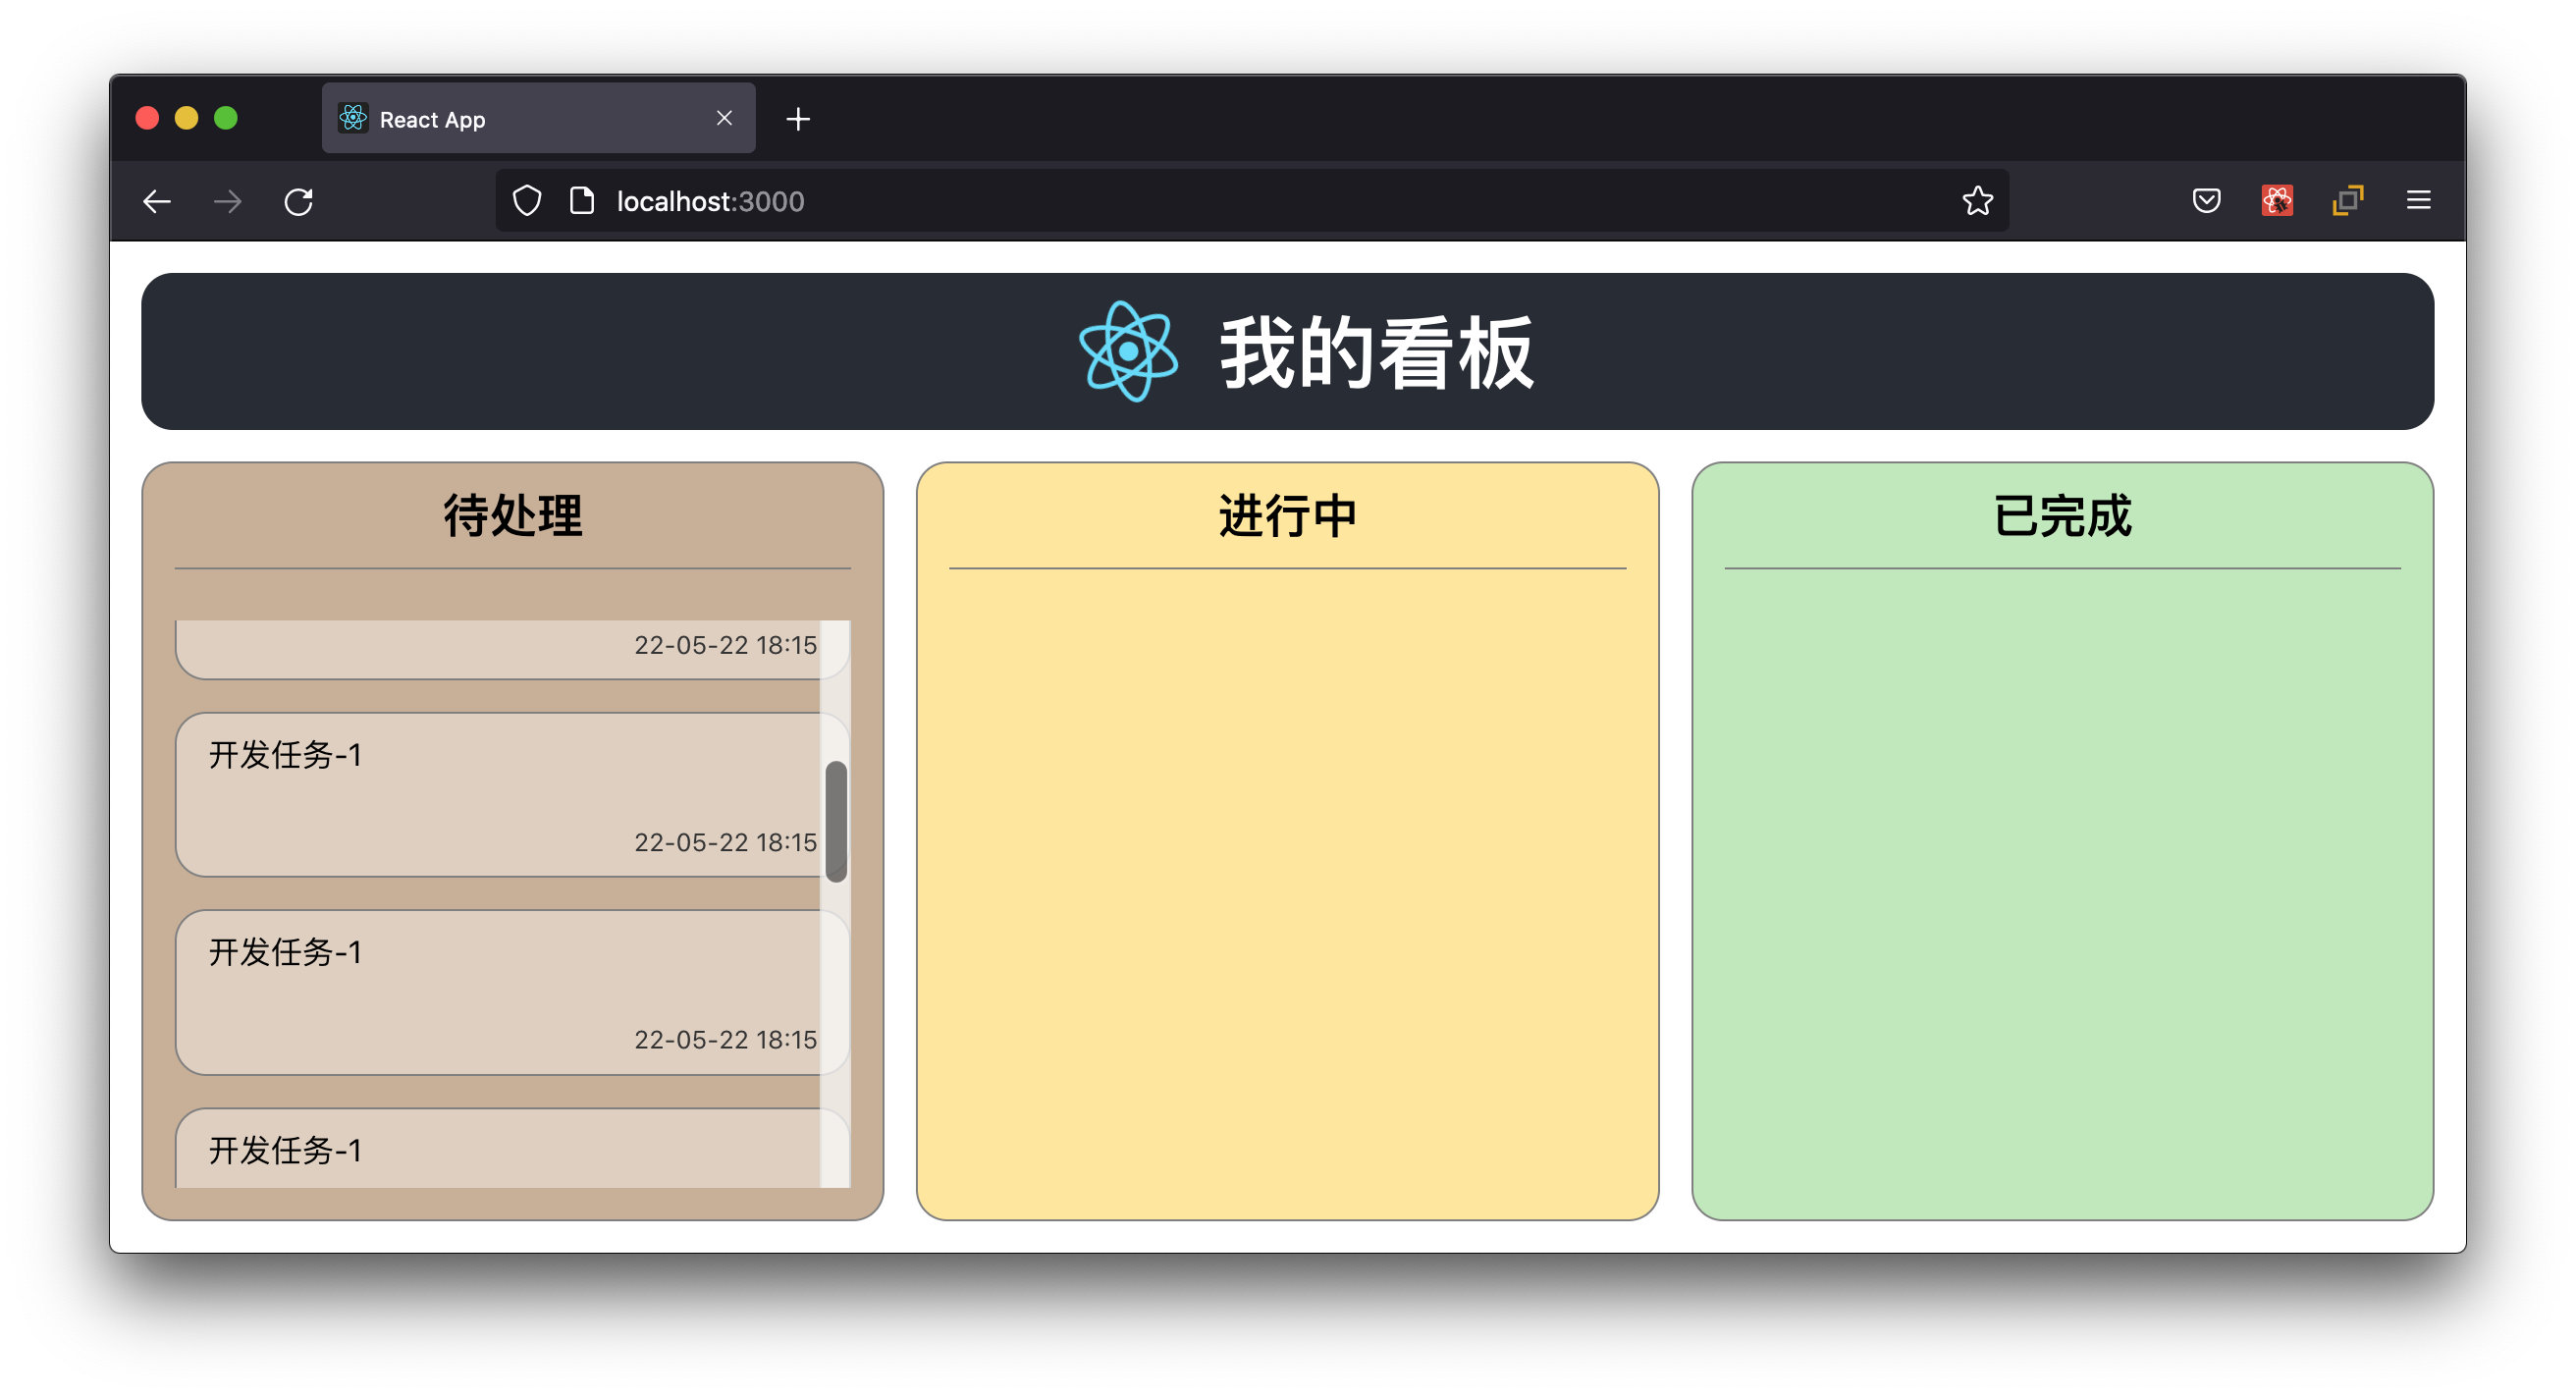Click the green maximize window button

[226, 118]
